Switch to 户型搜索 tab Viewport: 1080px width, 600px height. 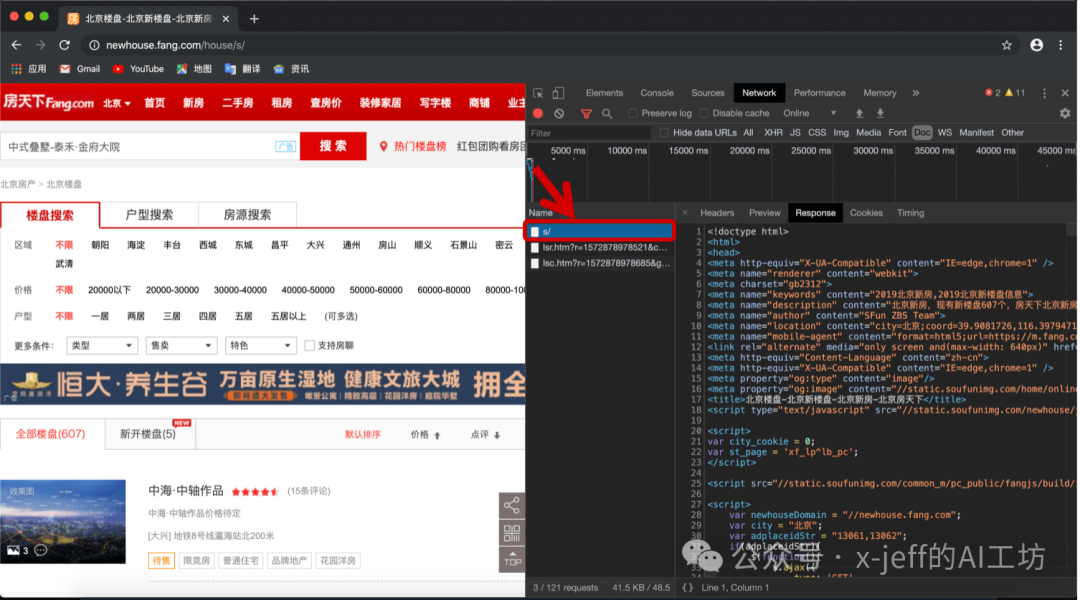[149, 215]
